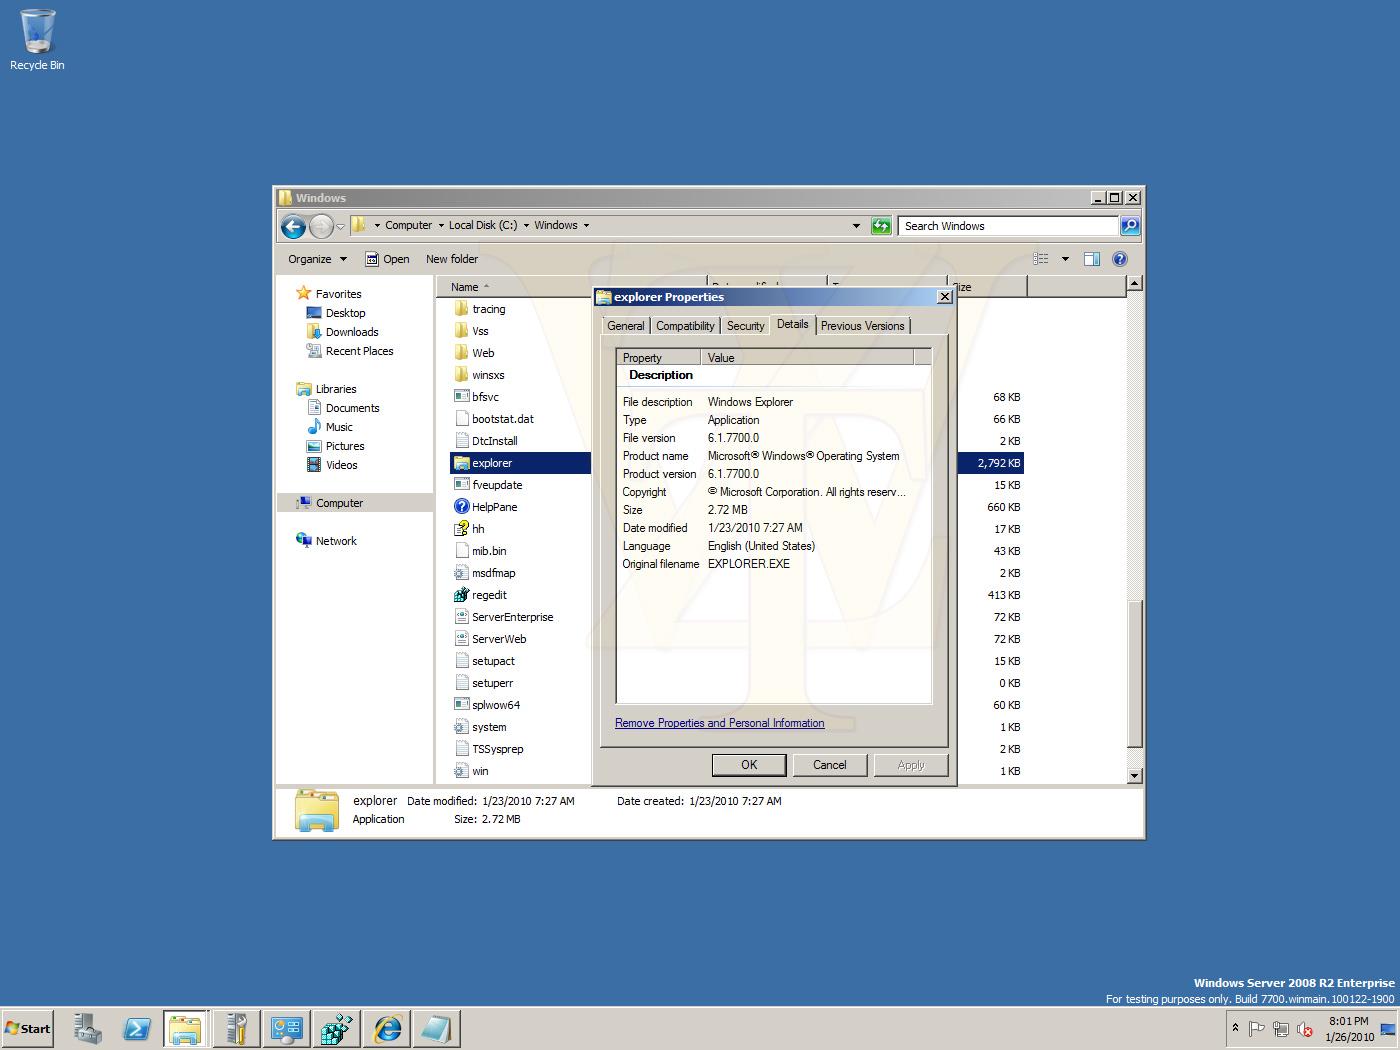Open the Organize dropdown menu
This screenshot has height=1050, width=1400.
(x=317, y=259)
